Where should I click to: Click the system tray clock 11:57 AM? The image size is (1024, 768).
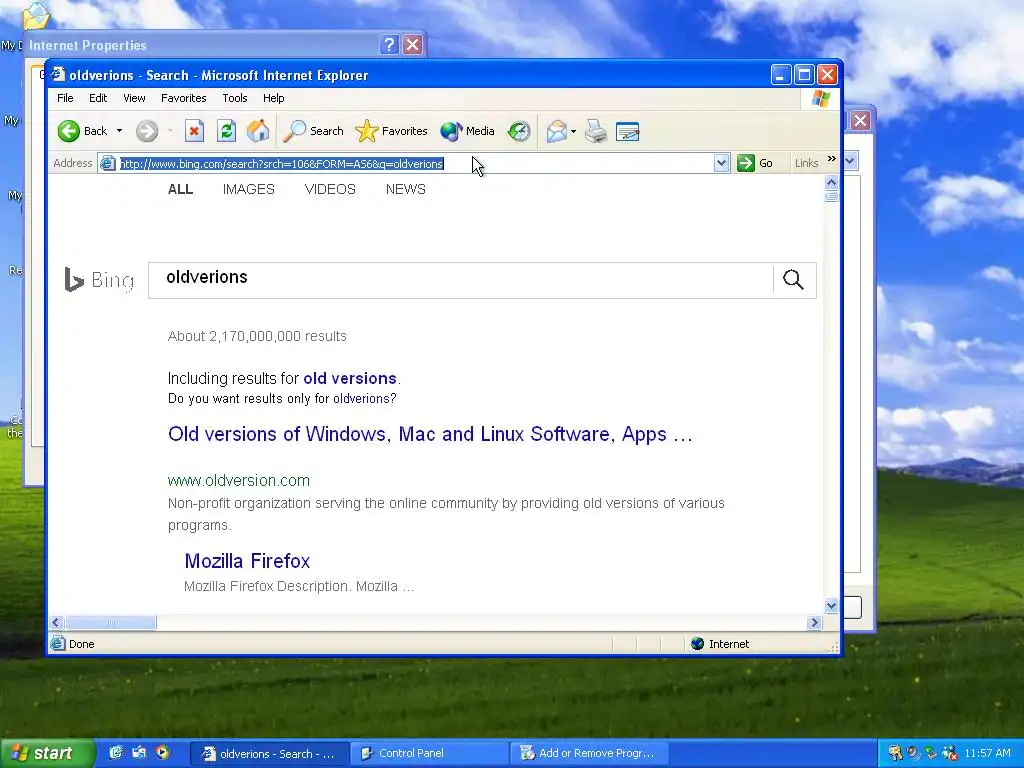987,753
